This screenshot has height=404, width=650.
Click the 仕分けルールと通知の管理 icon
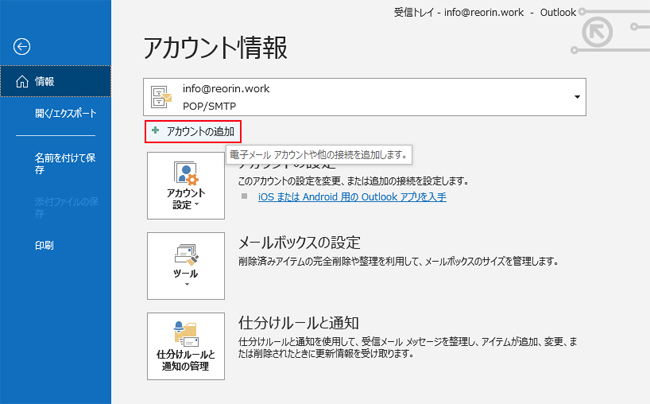pos(186,334)
